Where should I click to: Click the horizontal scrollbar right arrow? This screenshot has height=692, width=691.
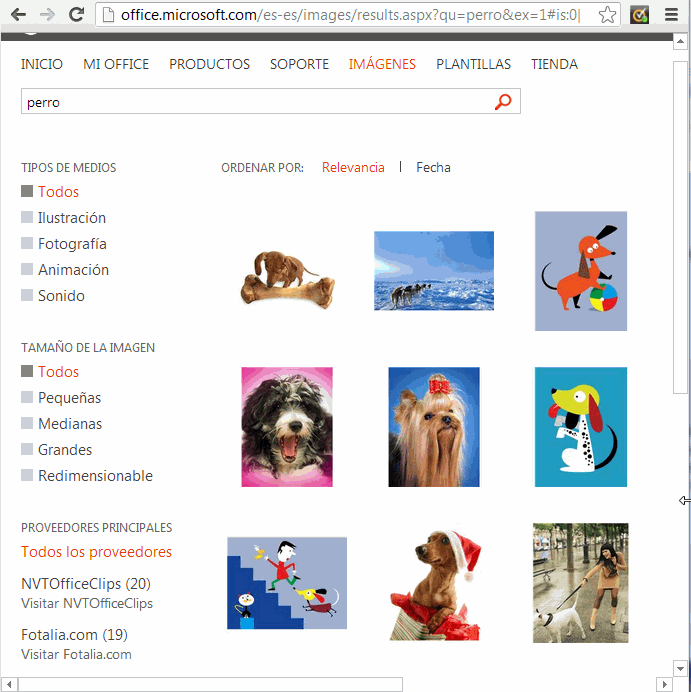[664, 684]
